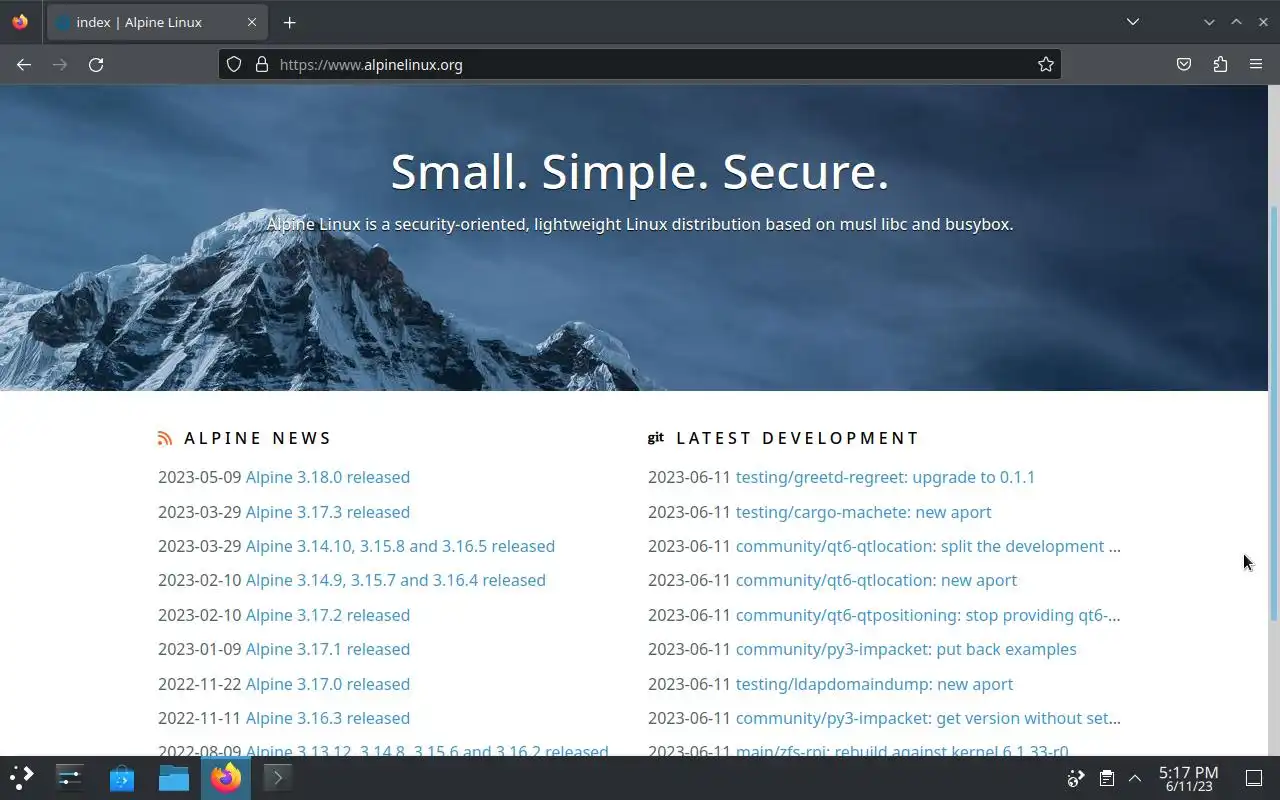Switch to Firefox in the taskbar
Viewport: 1280px width, 800px height.
tap(226, 777)
